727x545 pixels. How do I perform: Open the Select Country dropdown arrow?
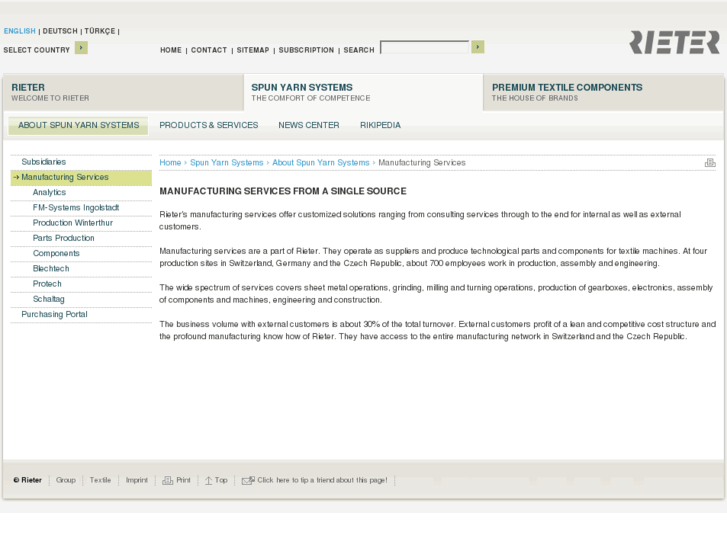click(x=81, y=48)
